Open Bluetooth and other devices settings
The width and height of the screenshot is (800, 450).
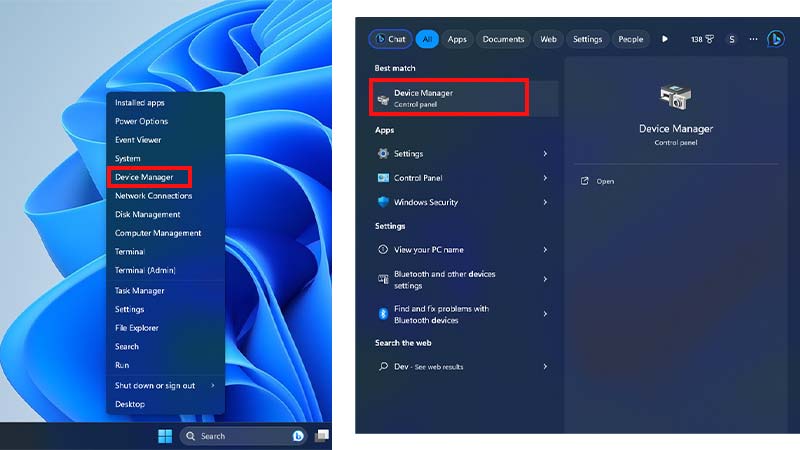pyautogui.click(x=463, y=280)
